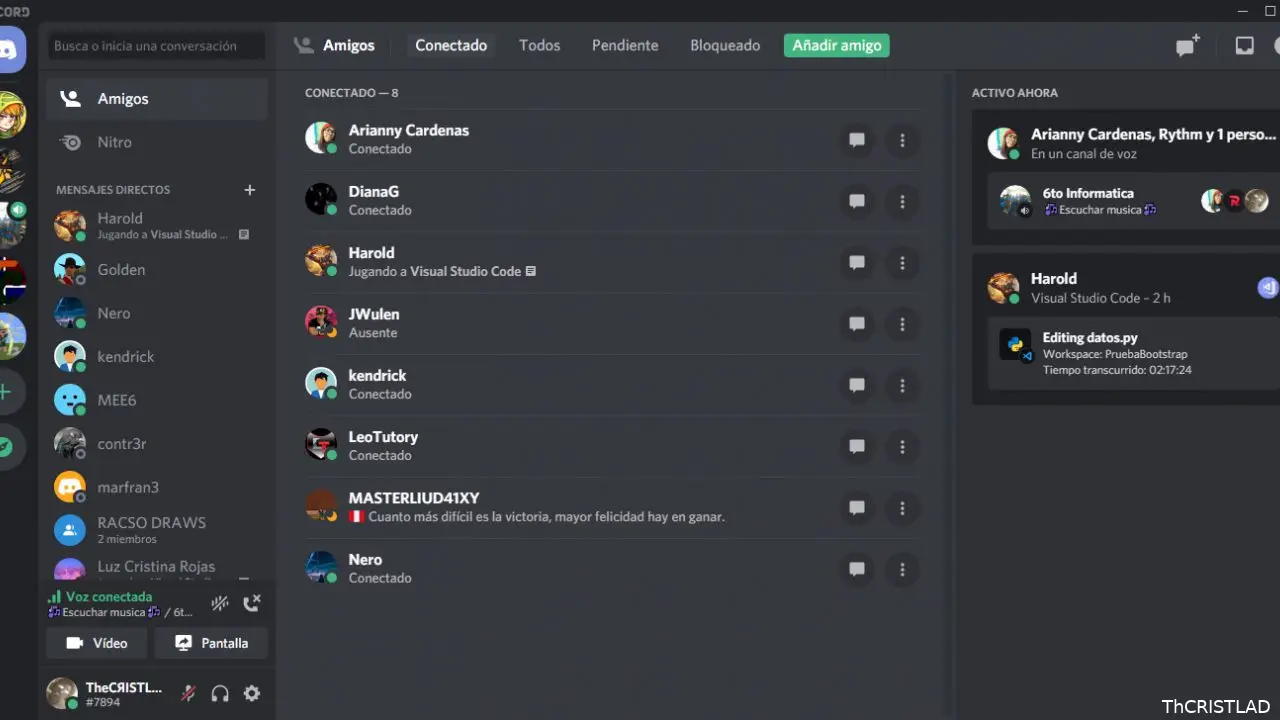Viewport: 1280px width, 720px height.
Task: Open MEE6 direct message
Action: pyautogui.click(x=157, y=400)
